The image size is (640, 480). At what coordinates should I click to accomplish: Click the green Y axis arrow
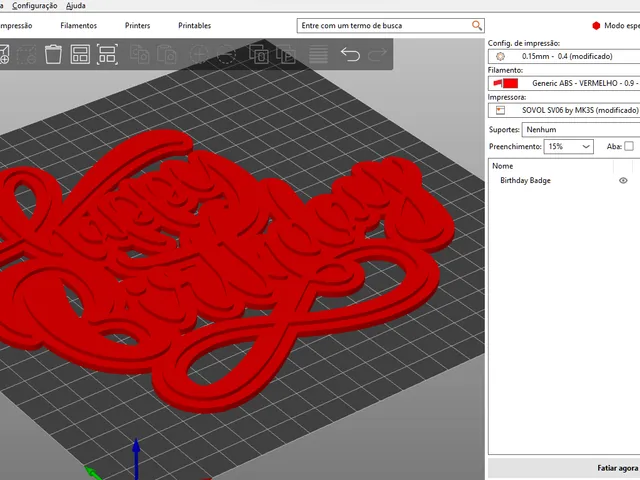click(x=93, y=473)
